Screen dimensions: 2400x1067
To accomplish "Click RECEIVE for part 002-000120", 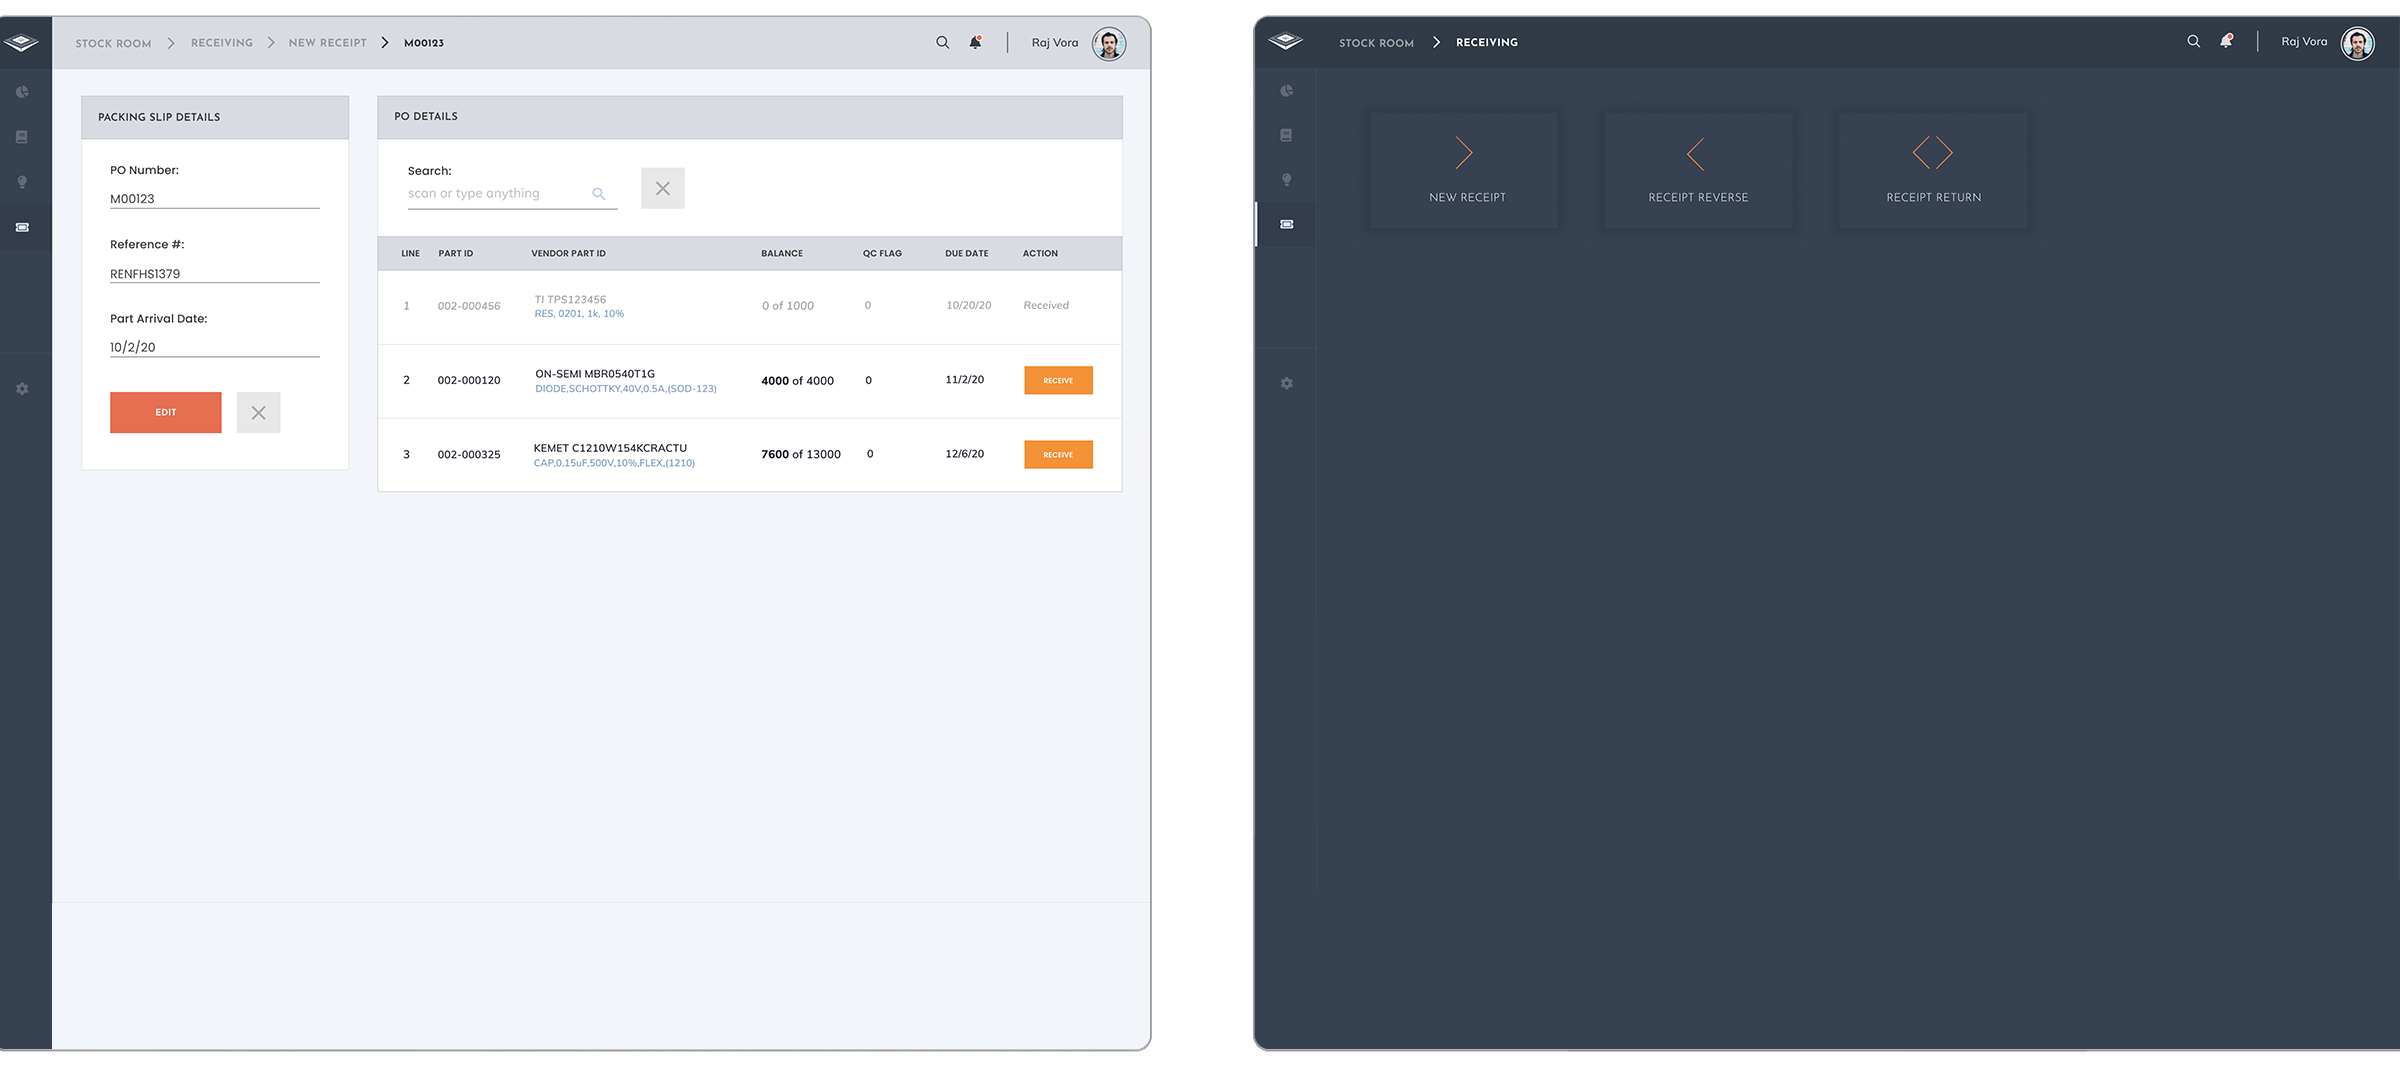I will click(x=1057, y=380).
